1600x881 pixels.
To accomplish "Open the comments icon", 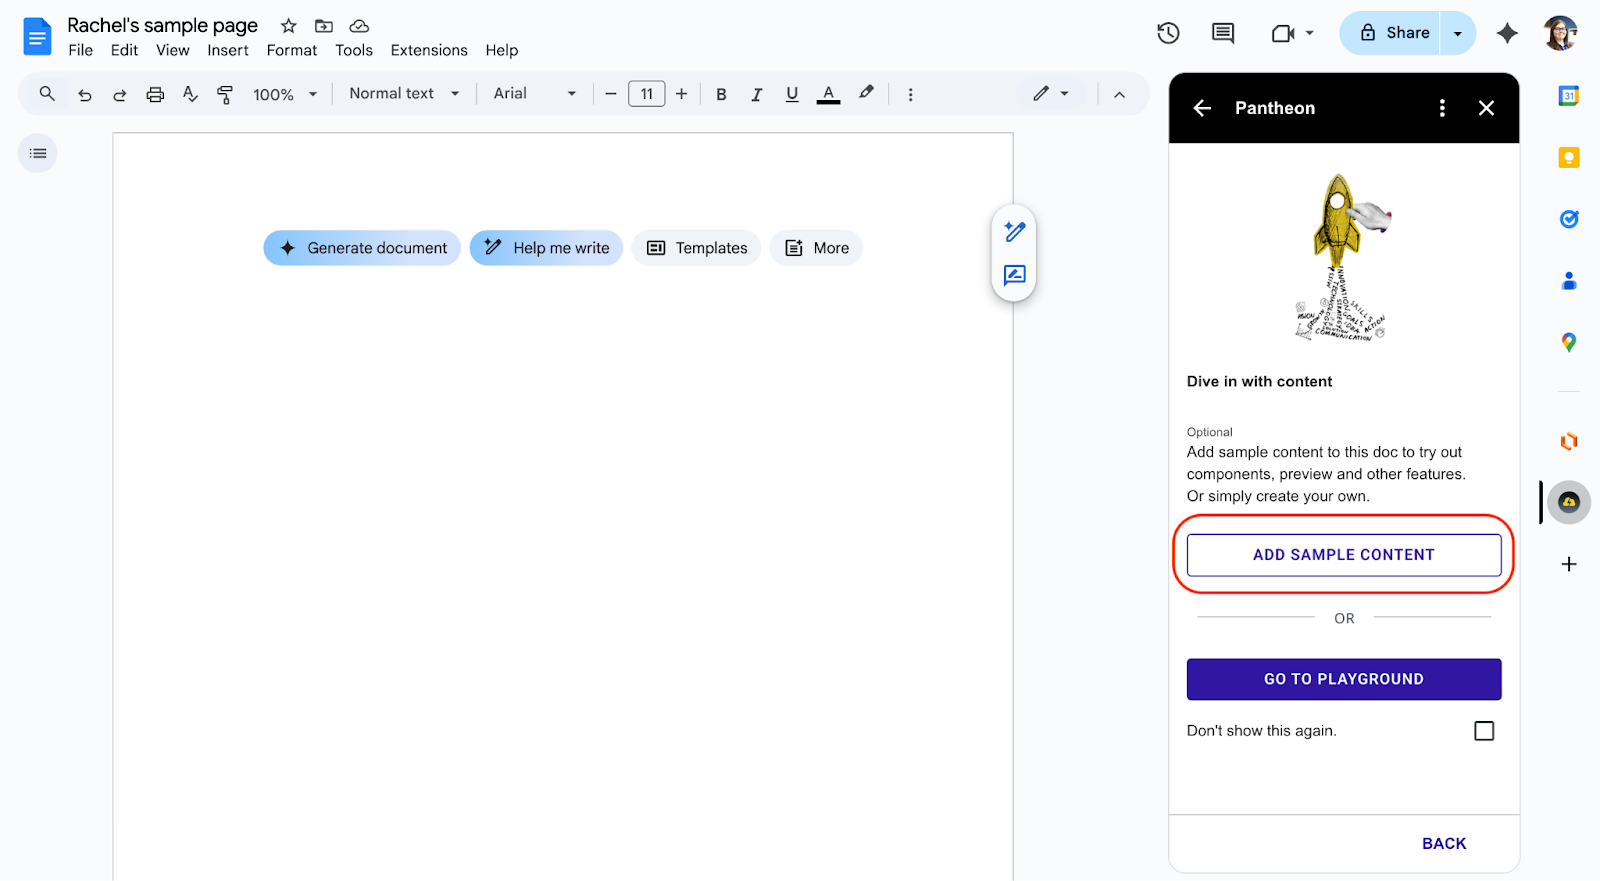I will click(1222, 33).
